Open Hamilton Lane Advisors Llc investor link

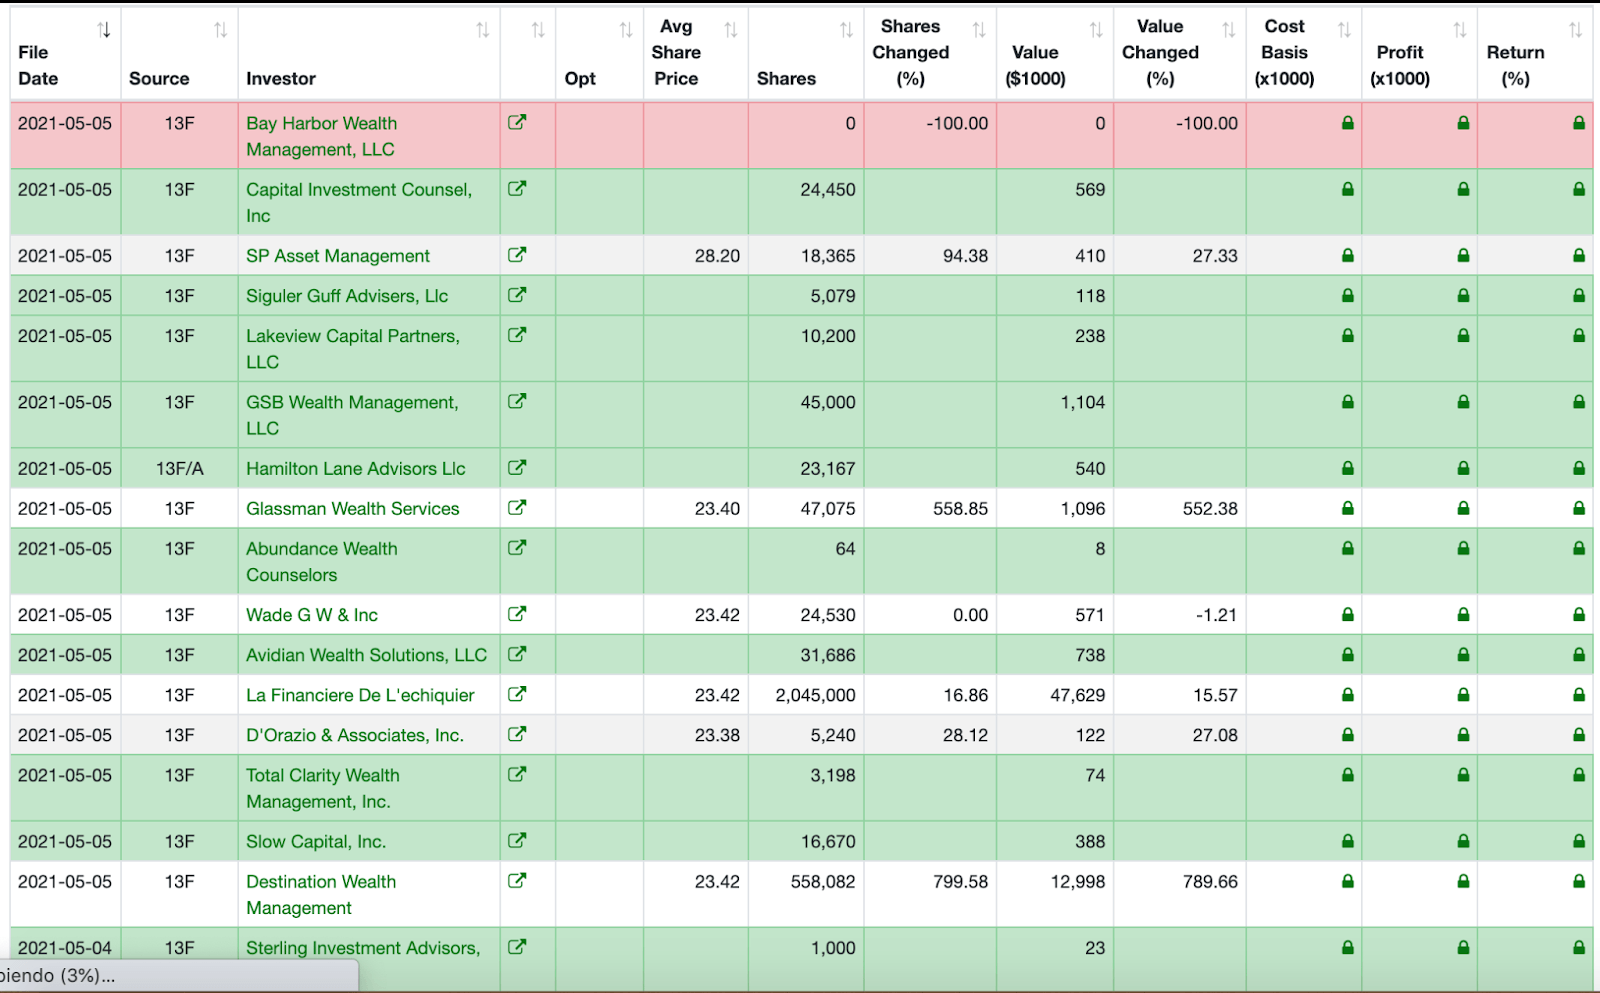click(x=356, y=468)
